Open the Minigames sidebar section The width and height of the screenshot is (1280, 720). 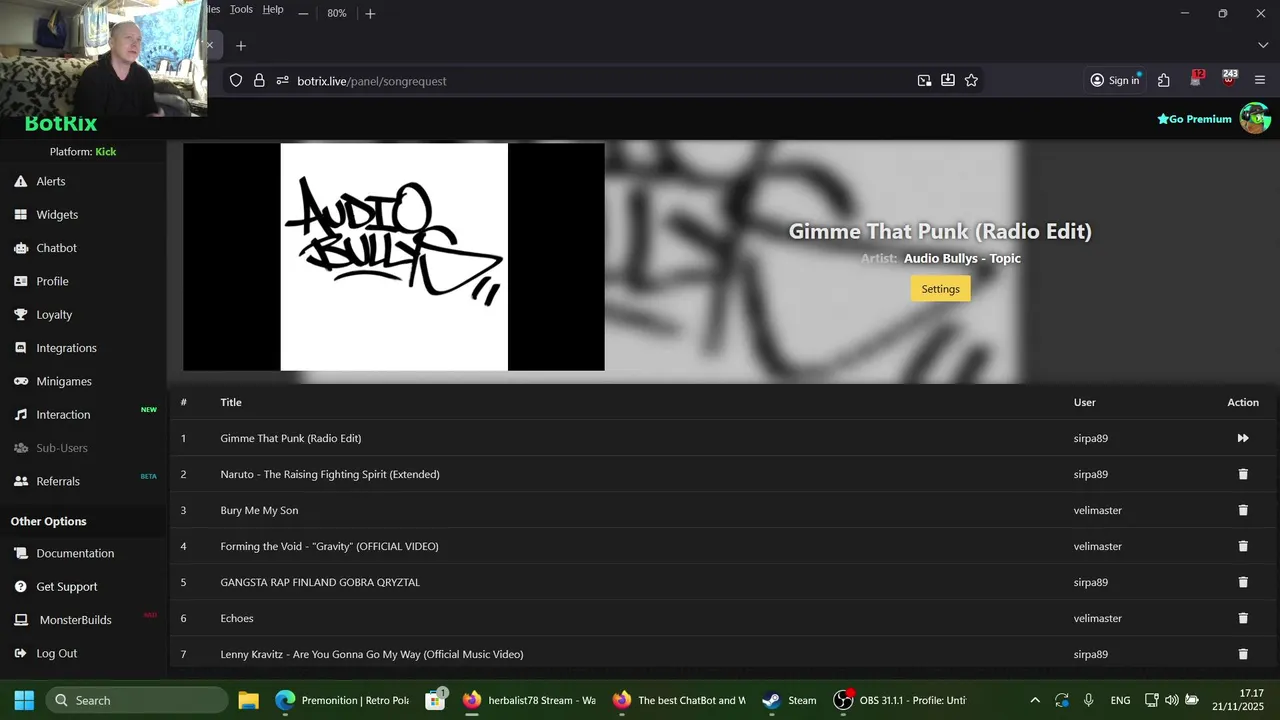tap(64, 381)
